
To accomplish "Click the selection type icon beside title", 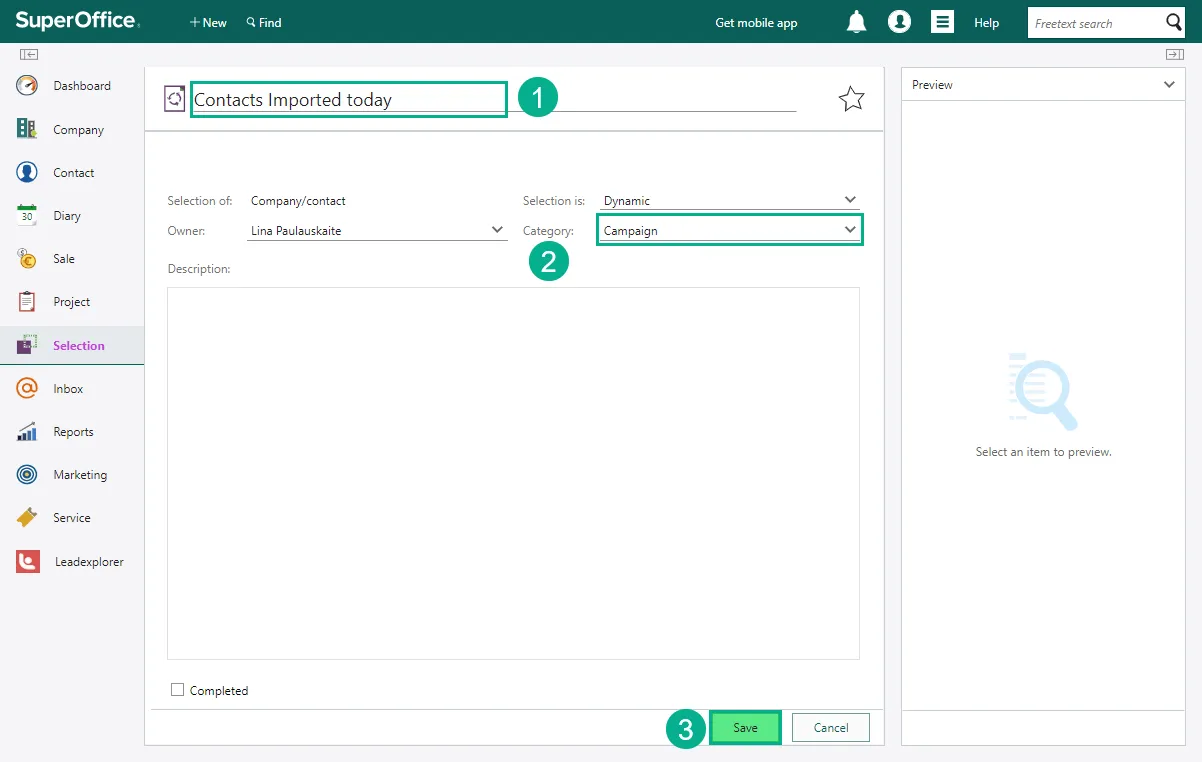I will [175, 98].
